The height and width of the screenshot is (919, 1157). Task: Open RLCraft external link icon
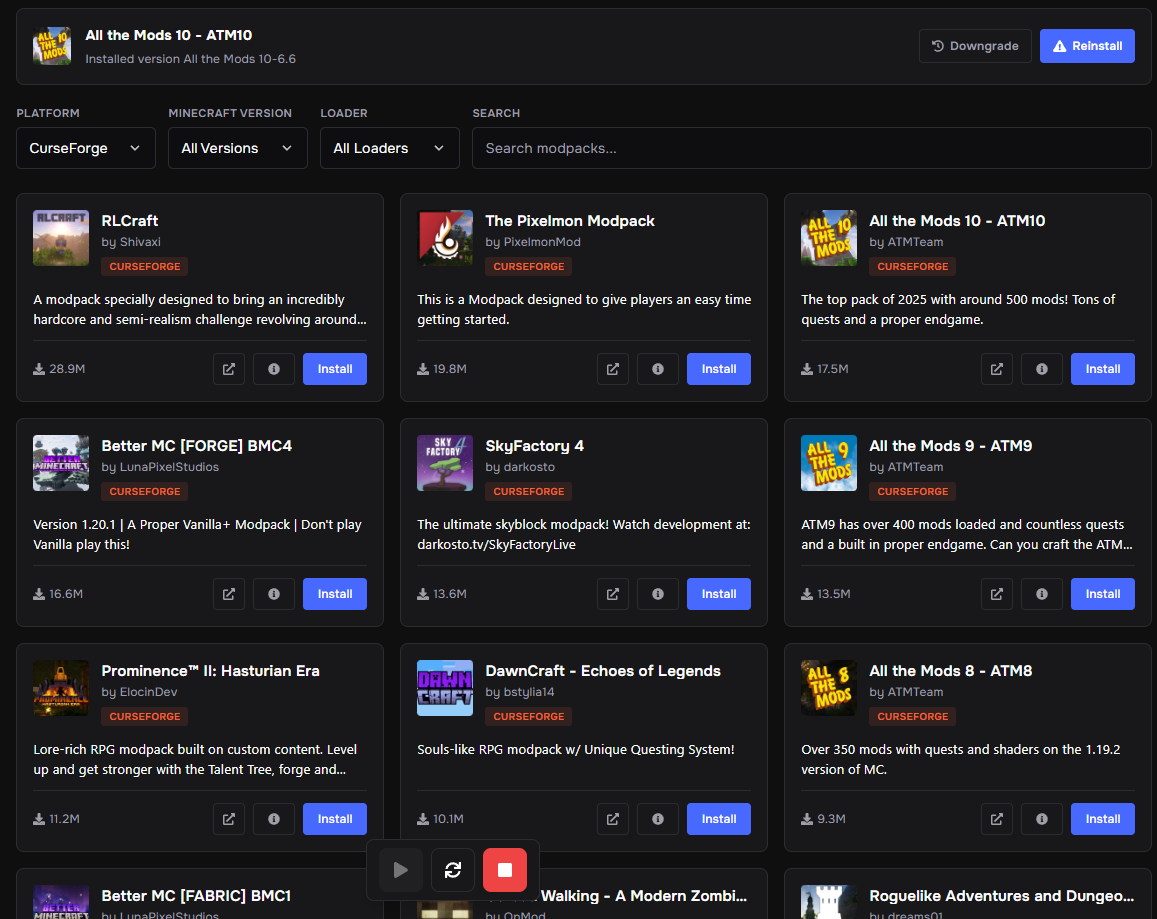click(x=229, y=369)
